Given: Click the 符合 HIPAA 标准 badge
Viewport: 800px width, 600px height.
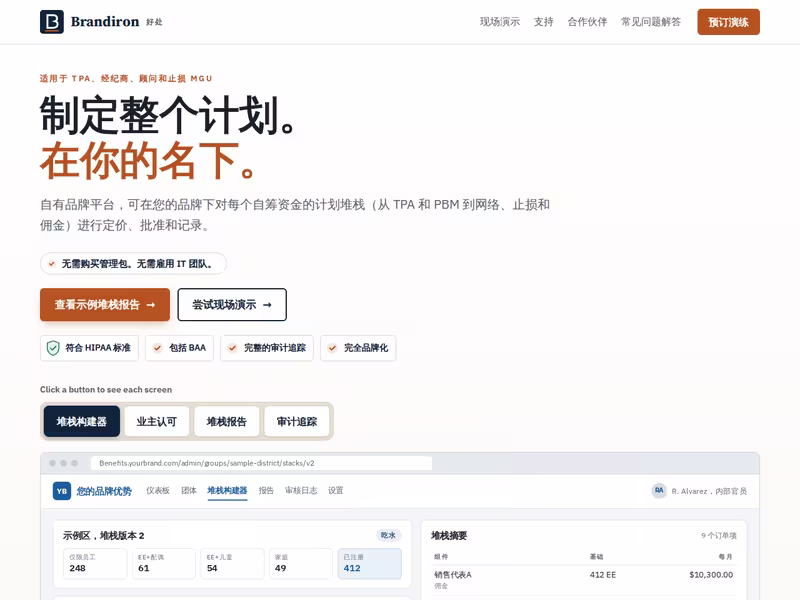Looking at the screenshot, I should pyautogui.click(x=89, y=348).
